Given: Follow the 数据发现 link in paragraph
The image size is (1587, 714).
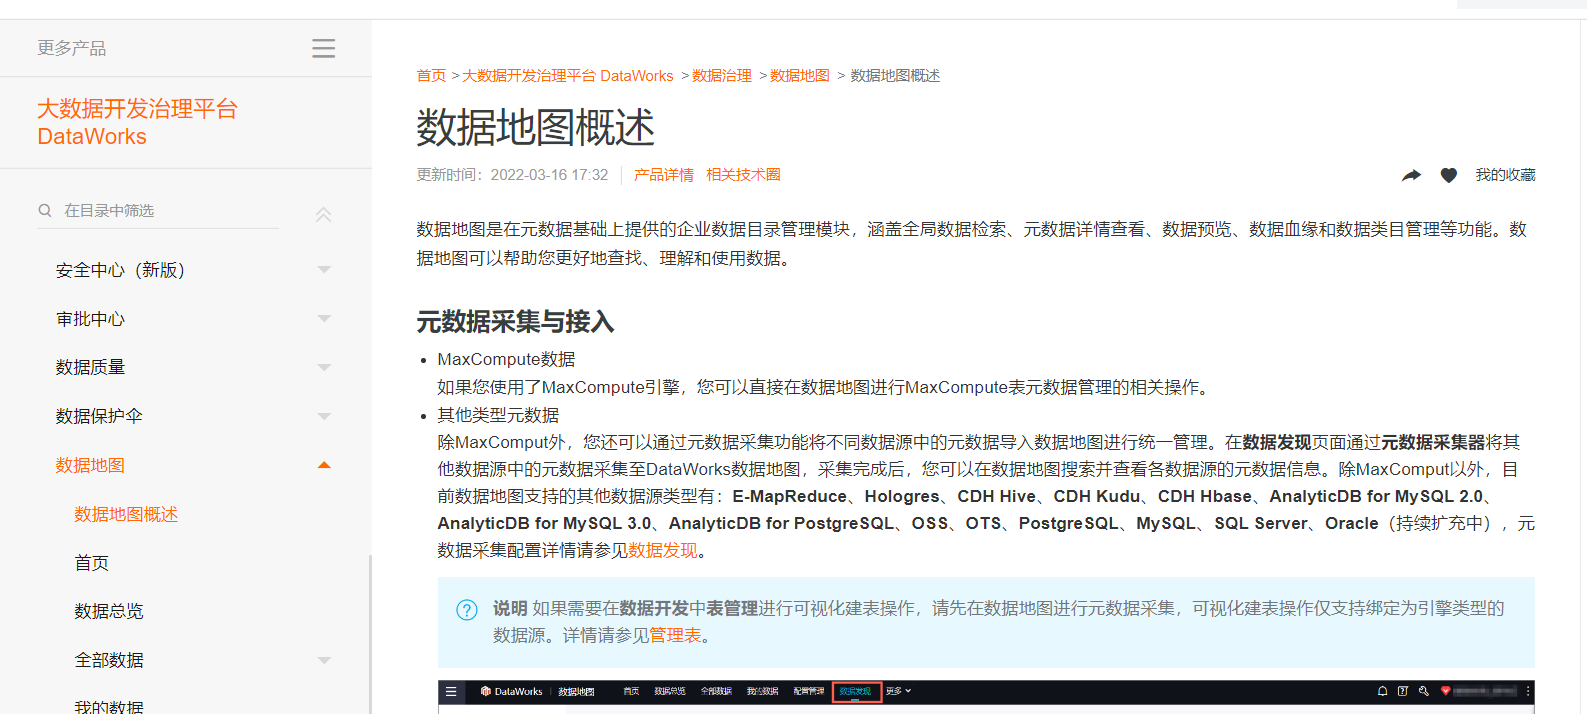Looking at the screenshot, I should click(x=663, y=550).
